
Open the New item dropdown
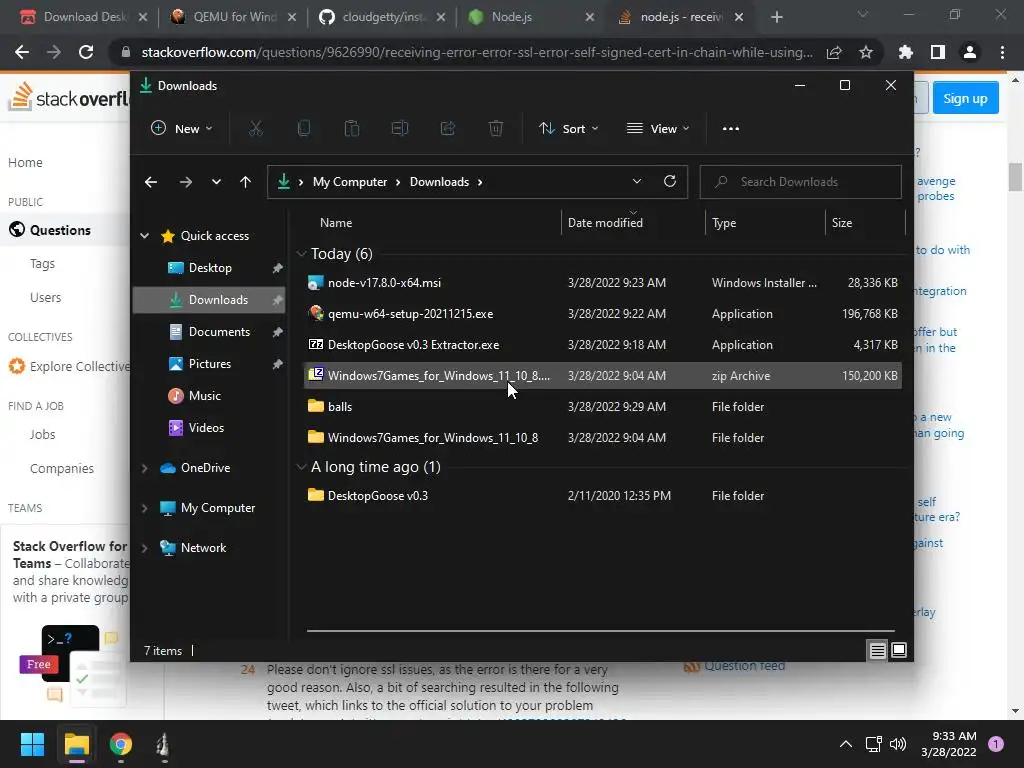click(182, 129)
